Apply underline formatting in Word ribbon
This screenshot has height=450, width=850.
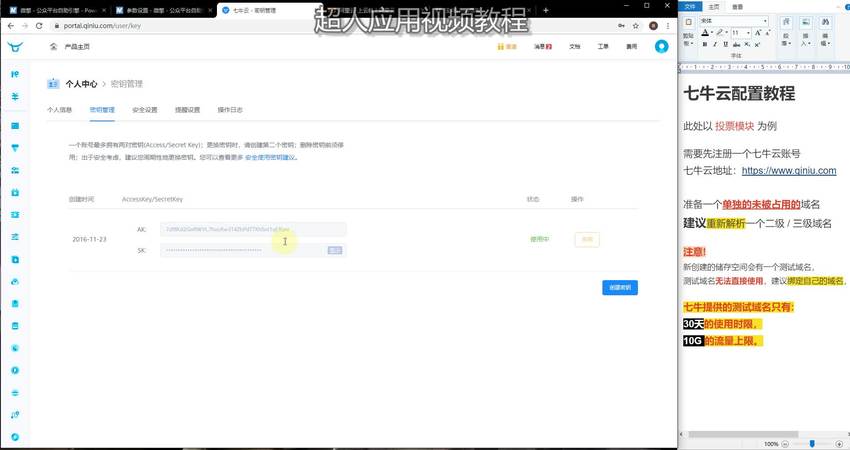[725, 44]
